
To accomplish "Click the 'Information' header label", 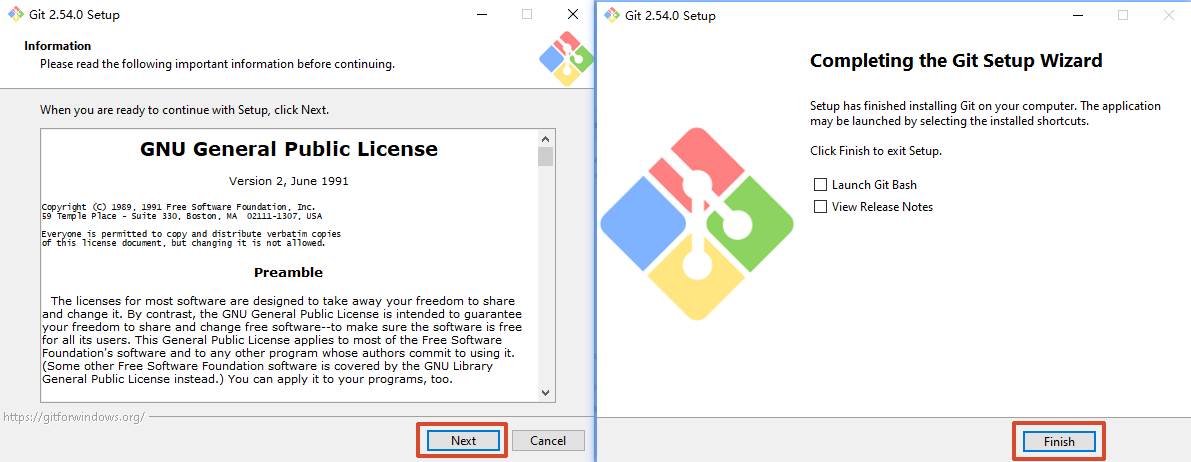I will pyautogui.click(x=58, y=46).
